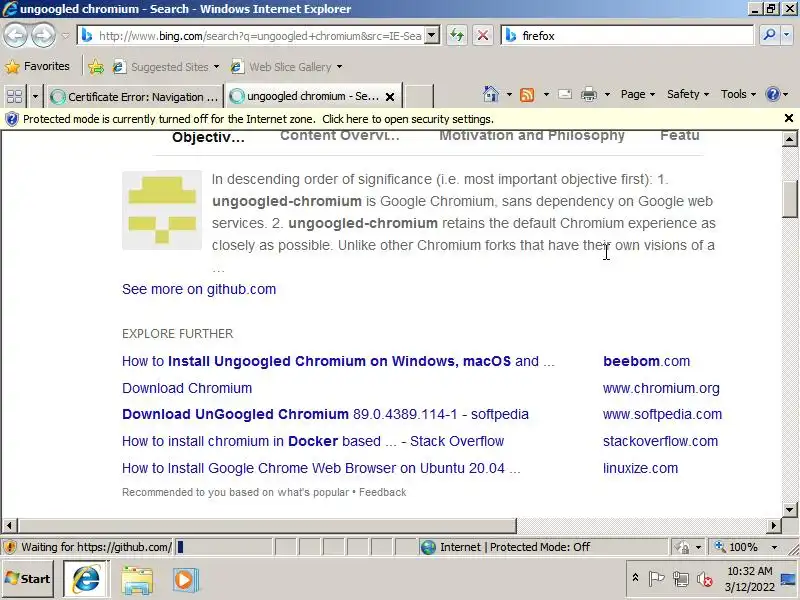Dismiss the Protected mode information bar
Screen dimensions: 800x600
(x=789, y=118)
